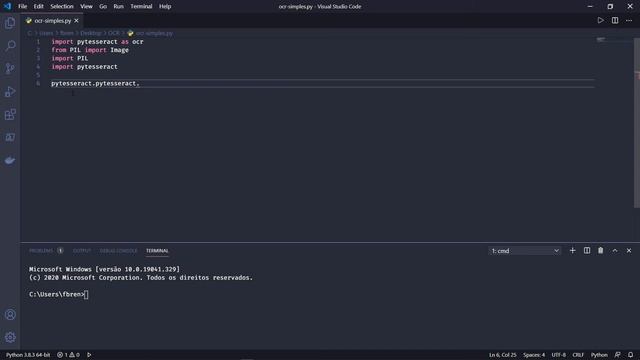The image size is (640, 360).
Task: Click the editor vertical scrollbar
Action: (637, 122)
